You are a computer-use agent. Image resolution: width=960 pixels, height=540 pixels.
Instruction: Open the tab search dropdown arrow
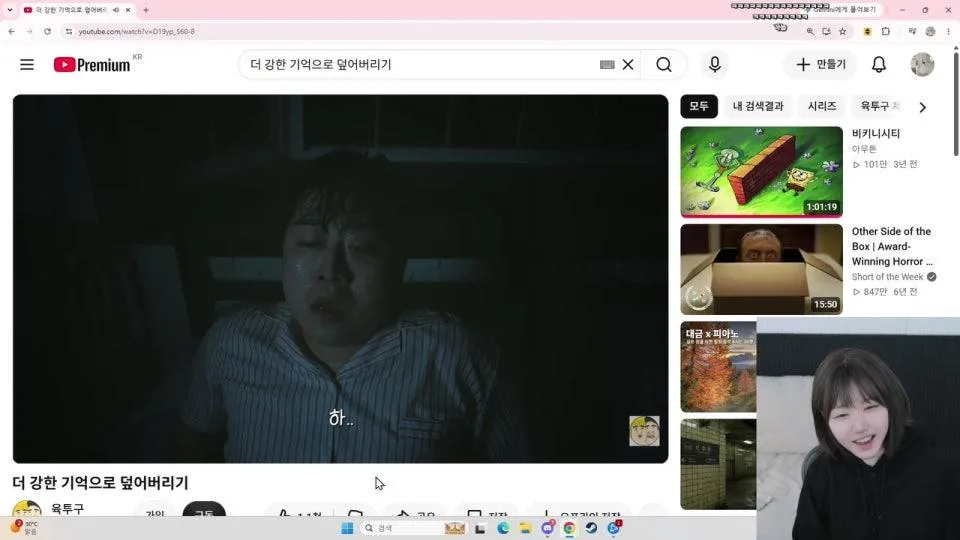click(x=10, y=10)
